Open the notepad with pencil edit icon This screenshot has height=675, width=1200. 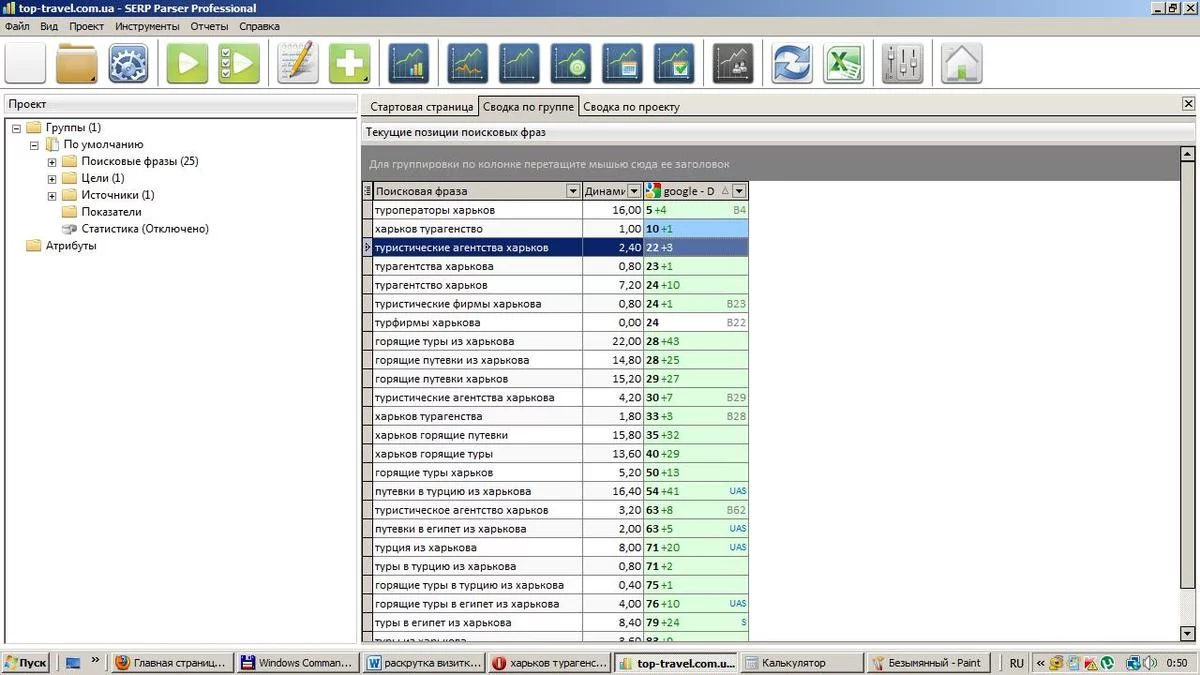click(298, 64)
